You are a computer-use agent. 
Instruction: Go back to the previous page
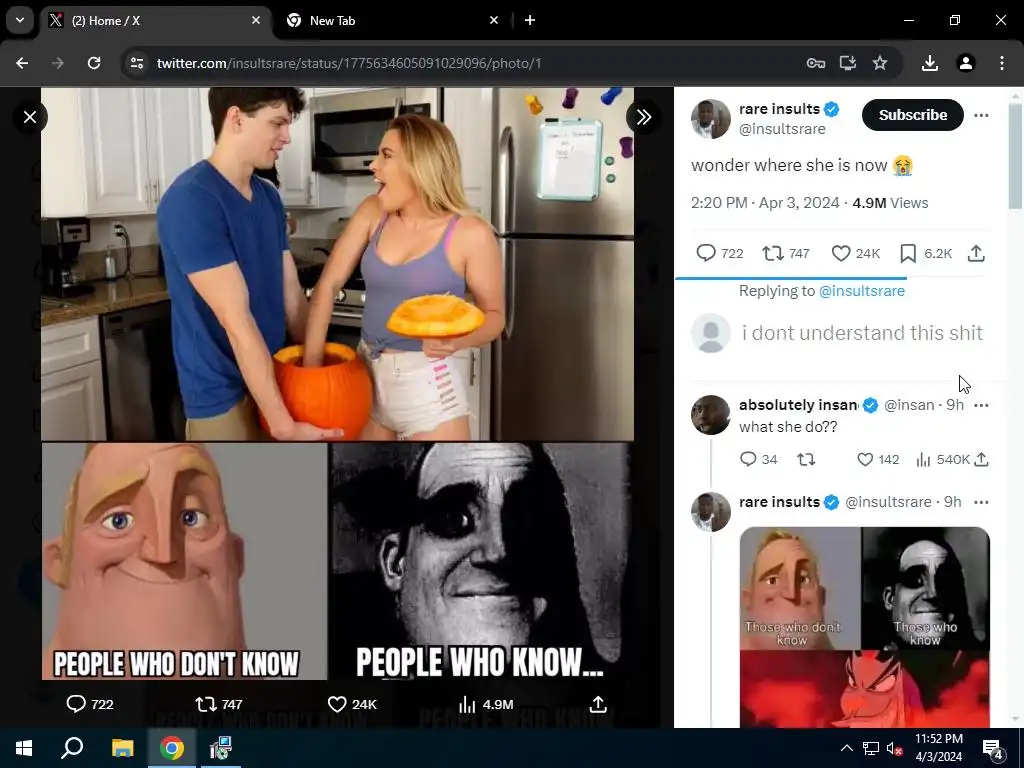22,63
